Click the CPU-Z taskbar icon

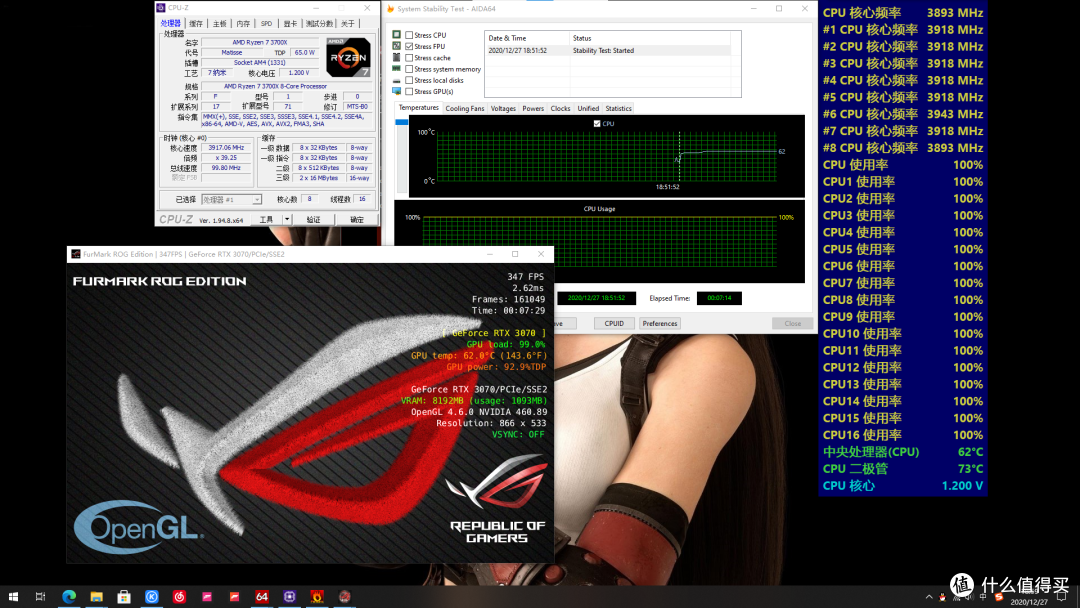(x=289, y=597)
